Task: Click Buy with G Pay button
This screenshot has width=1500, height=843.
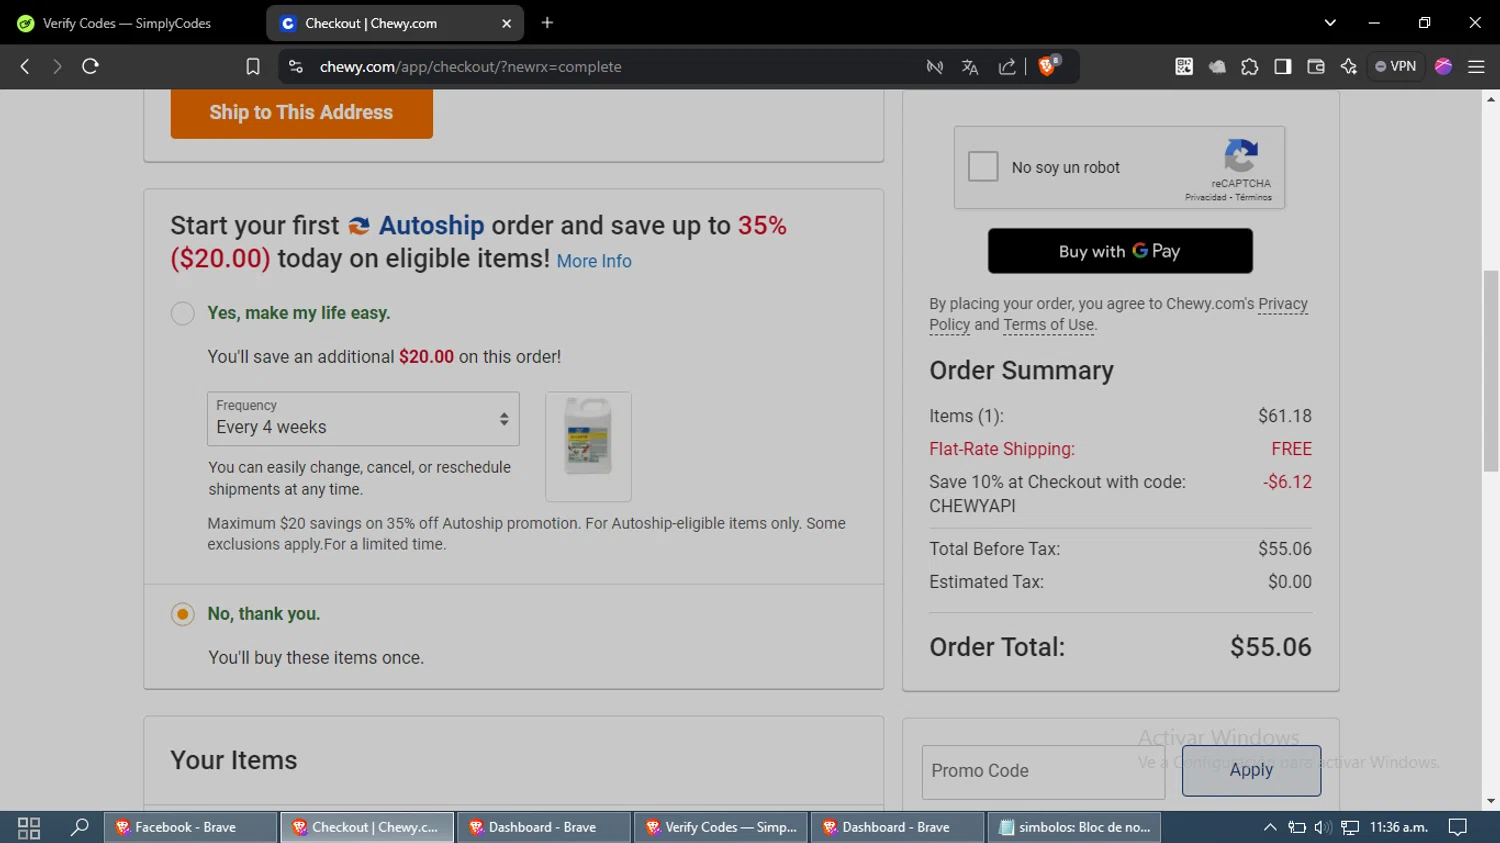Action: [x=1120, y=251]
